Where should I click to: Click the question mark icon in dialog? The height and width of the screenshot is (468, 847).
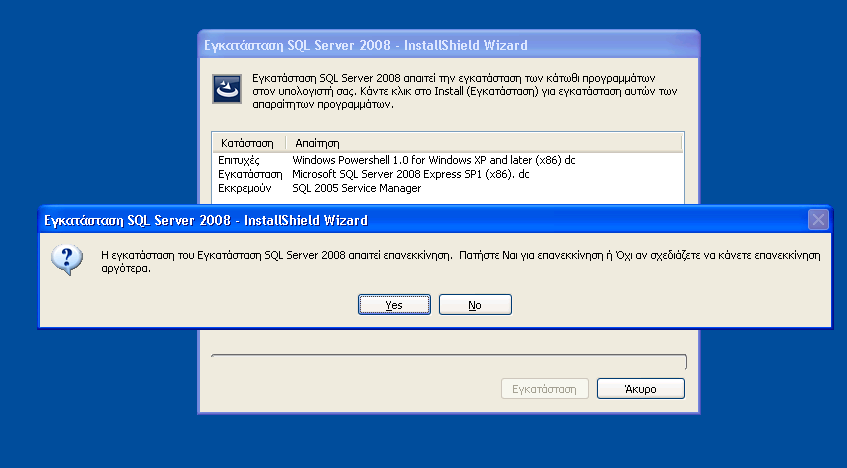click(67, 260)
